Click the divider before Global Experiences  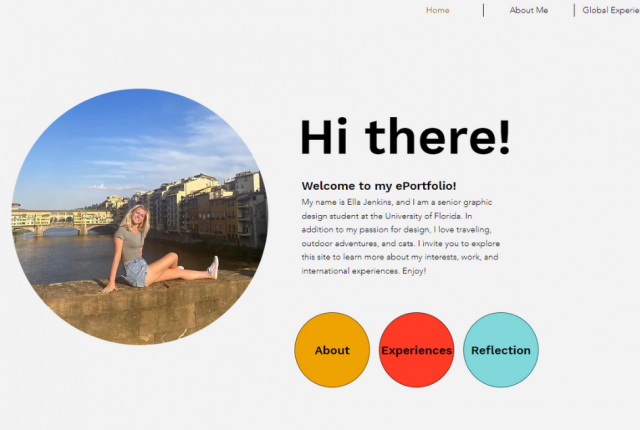(x=574, y=10)
